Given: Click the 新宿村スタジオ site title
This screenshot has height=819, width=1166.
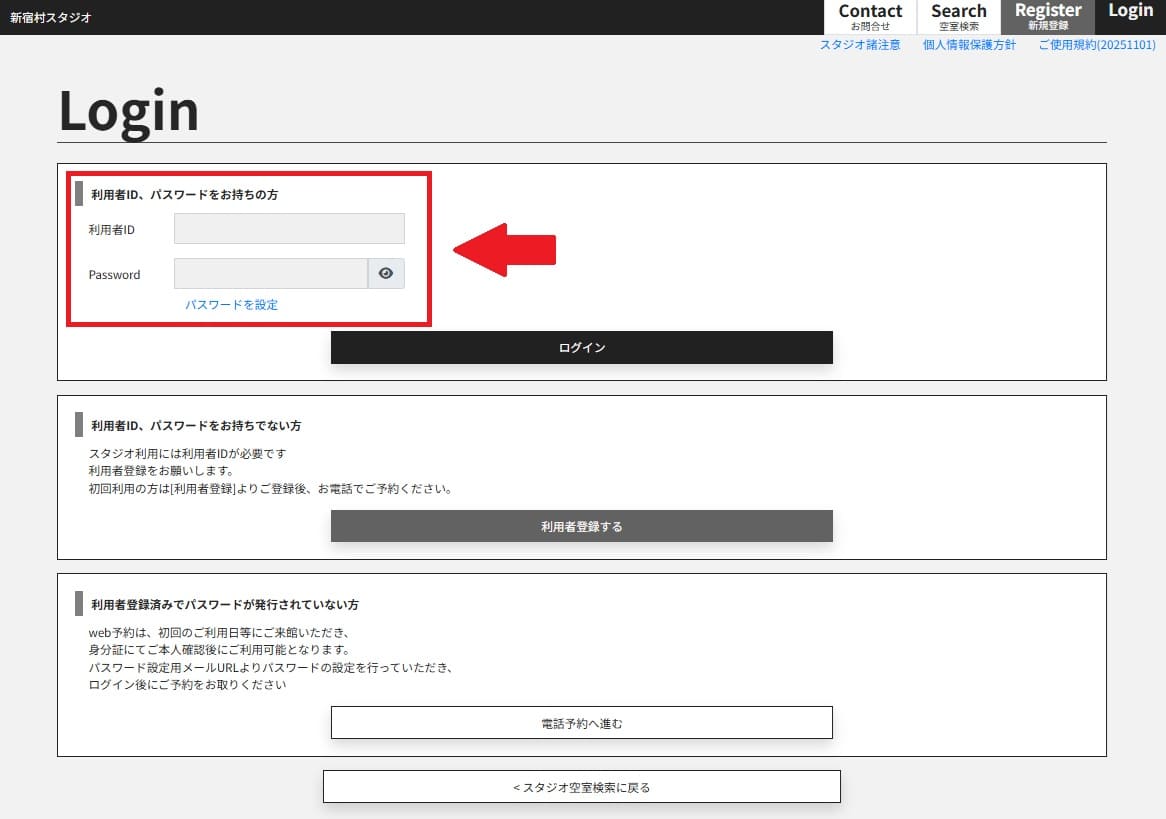Looking at the screenshot, I should coord(51,17).
